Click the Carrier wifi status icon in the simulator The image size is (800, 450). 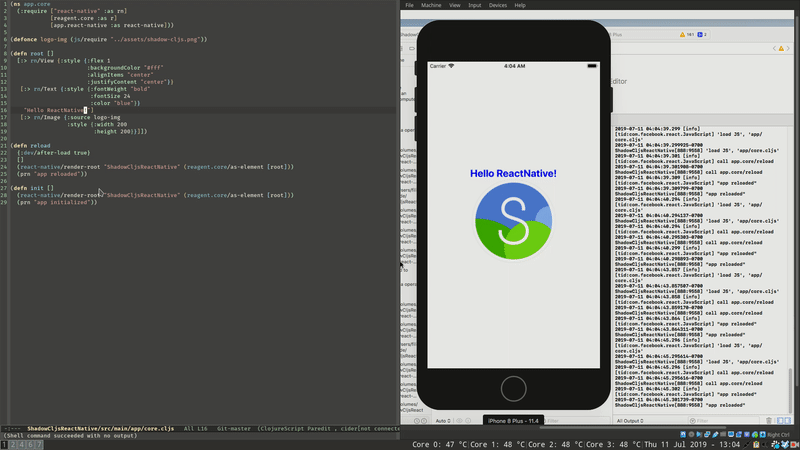point(451,66)
